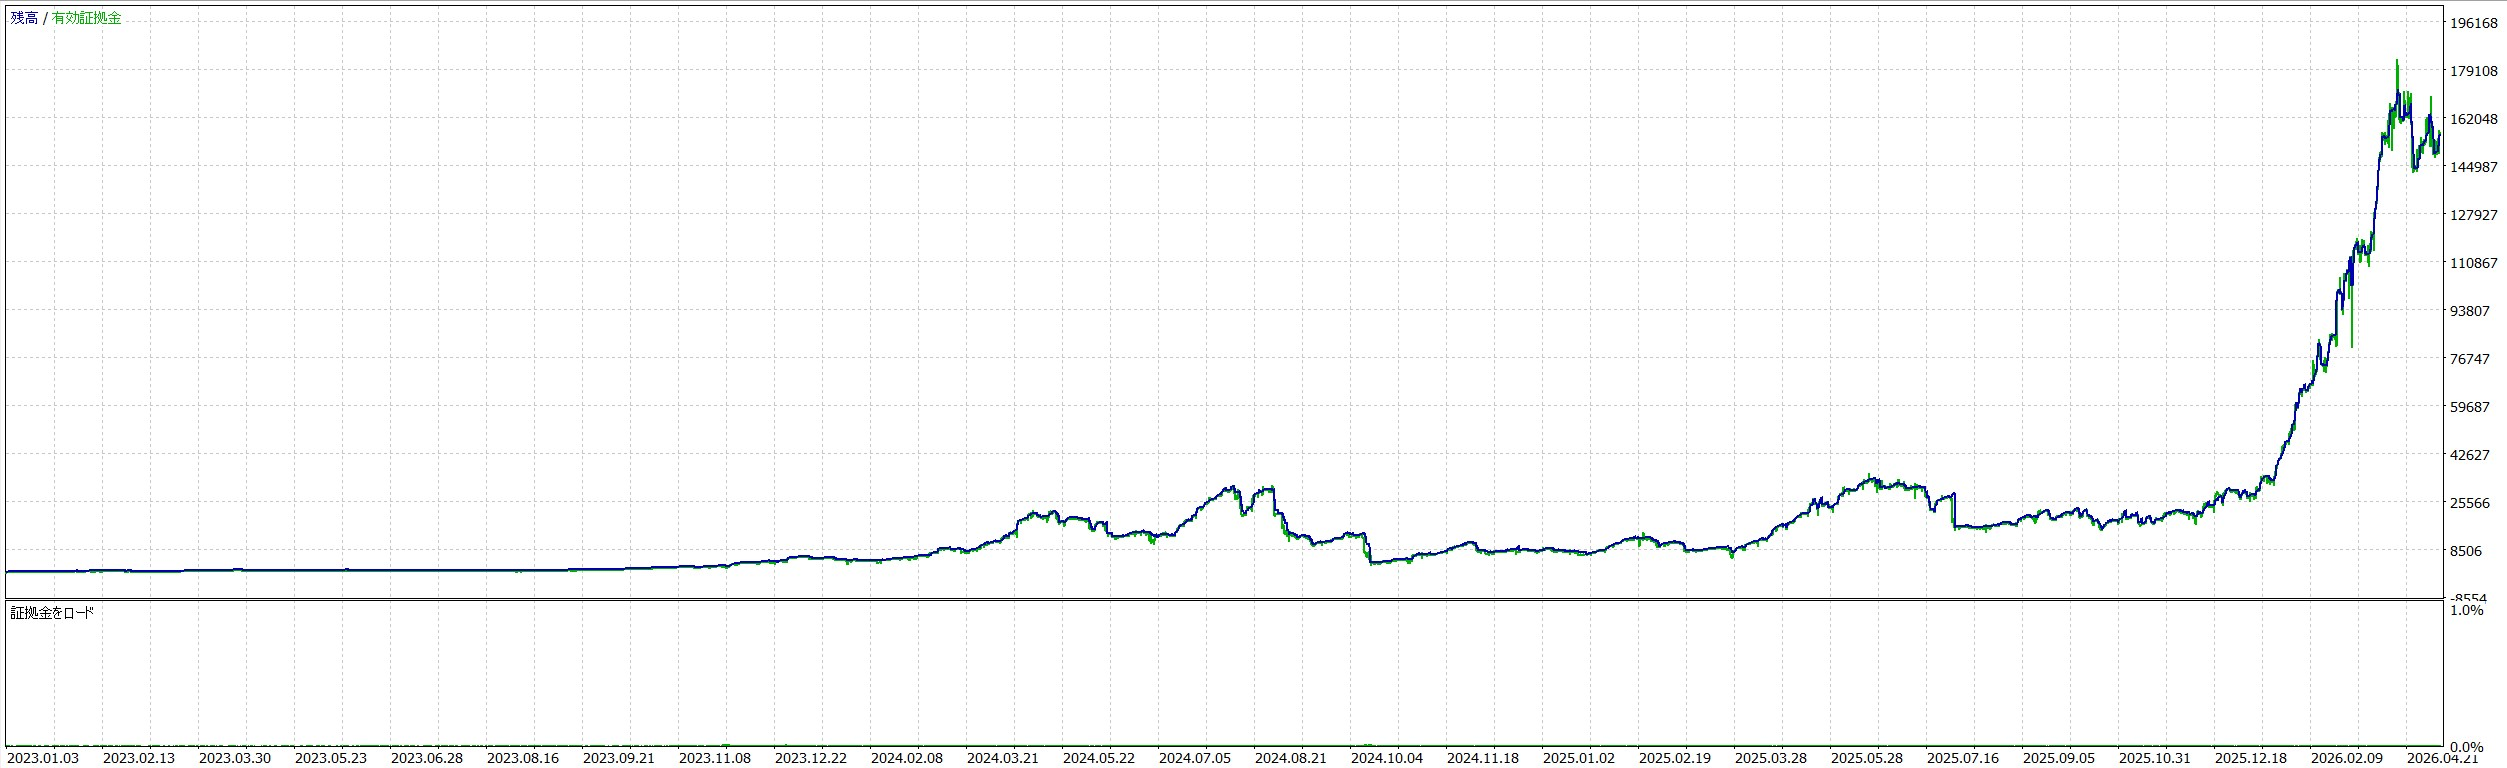Select the 2024.03.21 date label

click(1003, 758)
